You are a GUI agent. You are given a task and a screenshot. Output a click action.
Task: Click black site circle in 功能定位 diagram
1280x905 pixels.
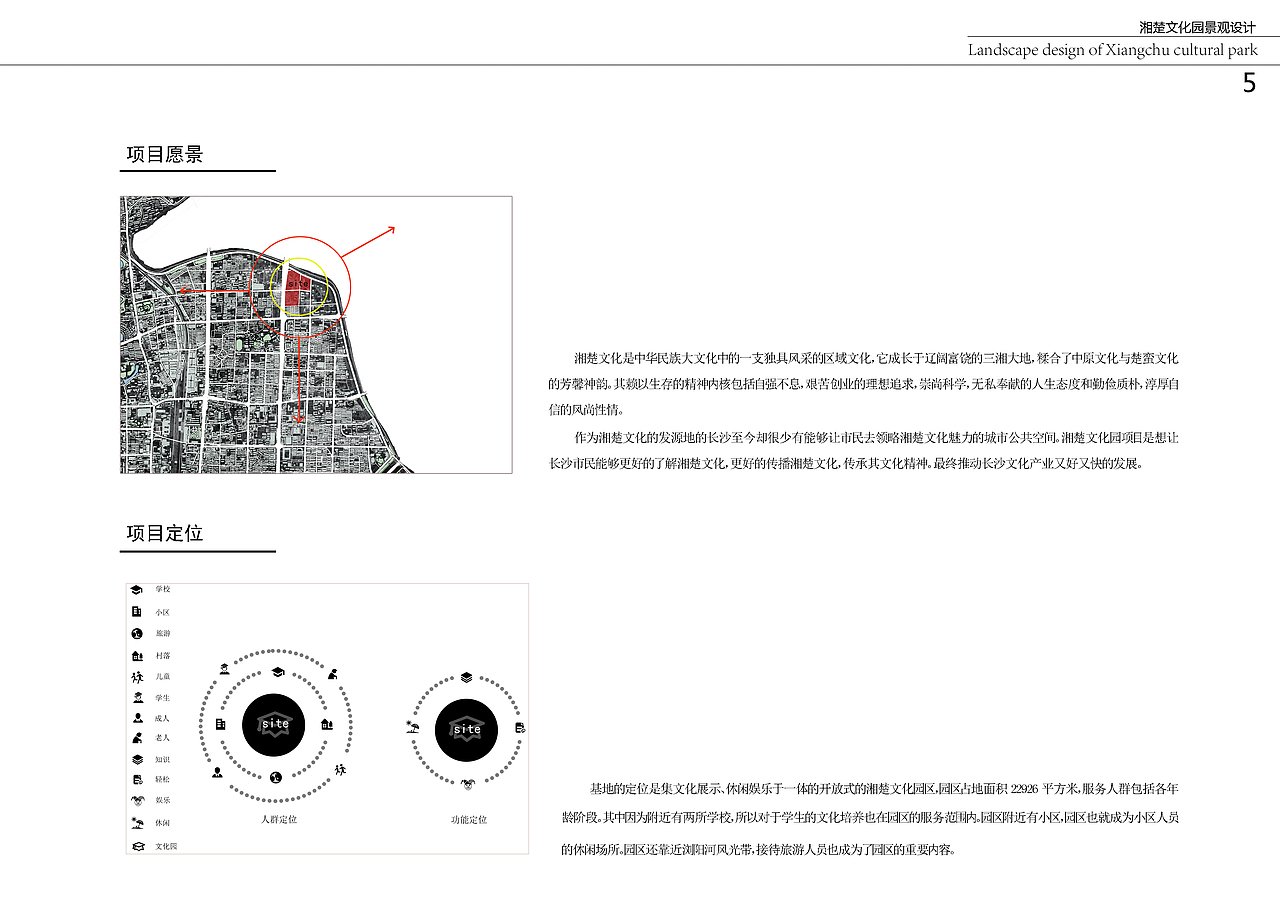pyautogui.click(x=467, y=730)
